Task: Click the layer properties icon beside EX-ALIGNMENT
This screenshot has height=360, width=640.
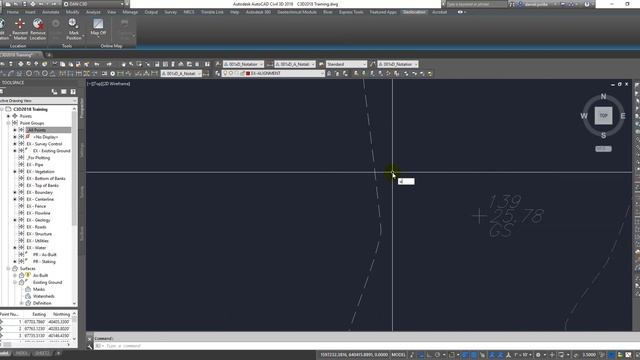Action: coord(218,73)
